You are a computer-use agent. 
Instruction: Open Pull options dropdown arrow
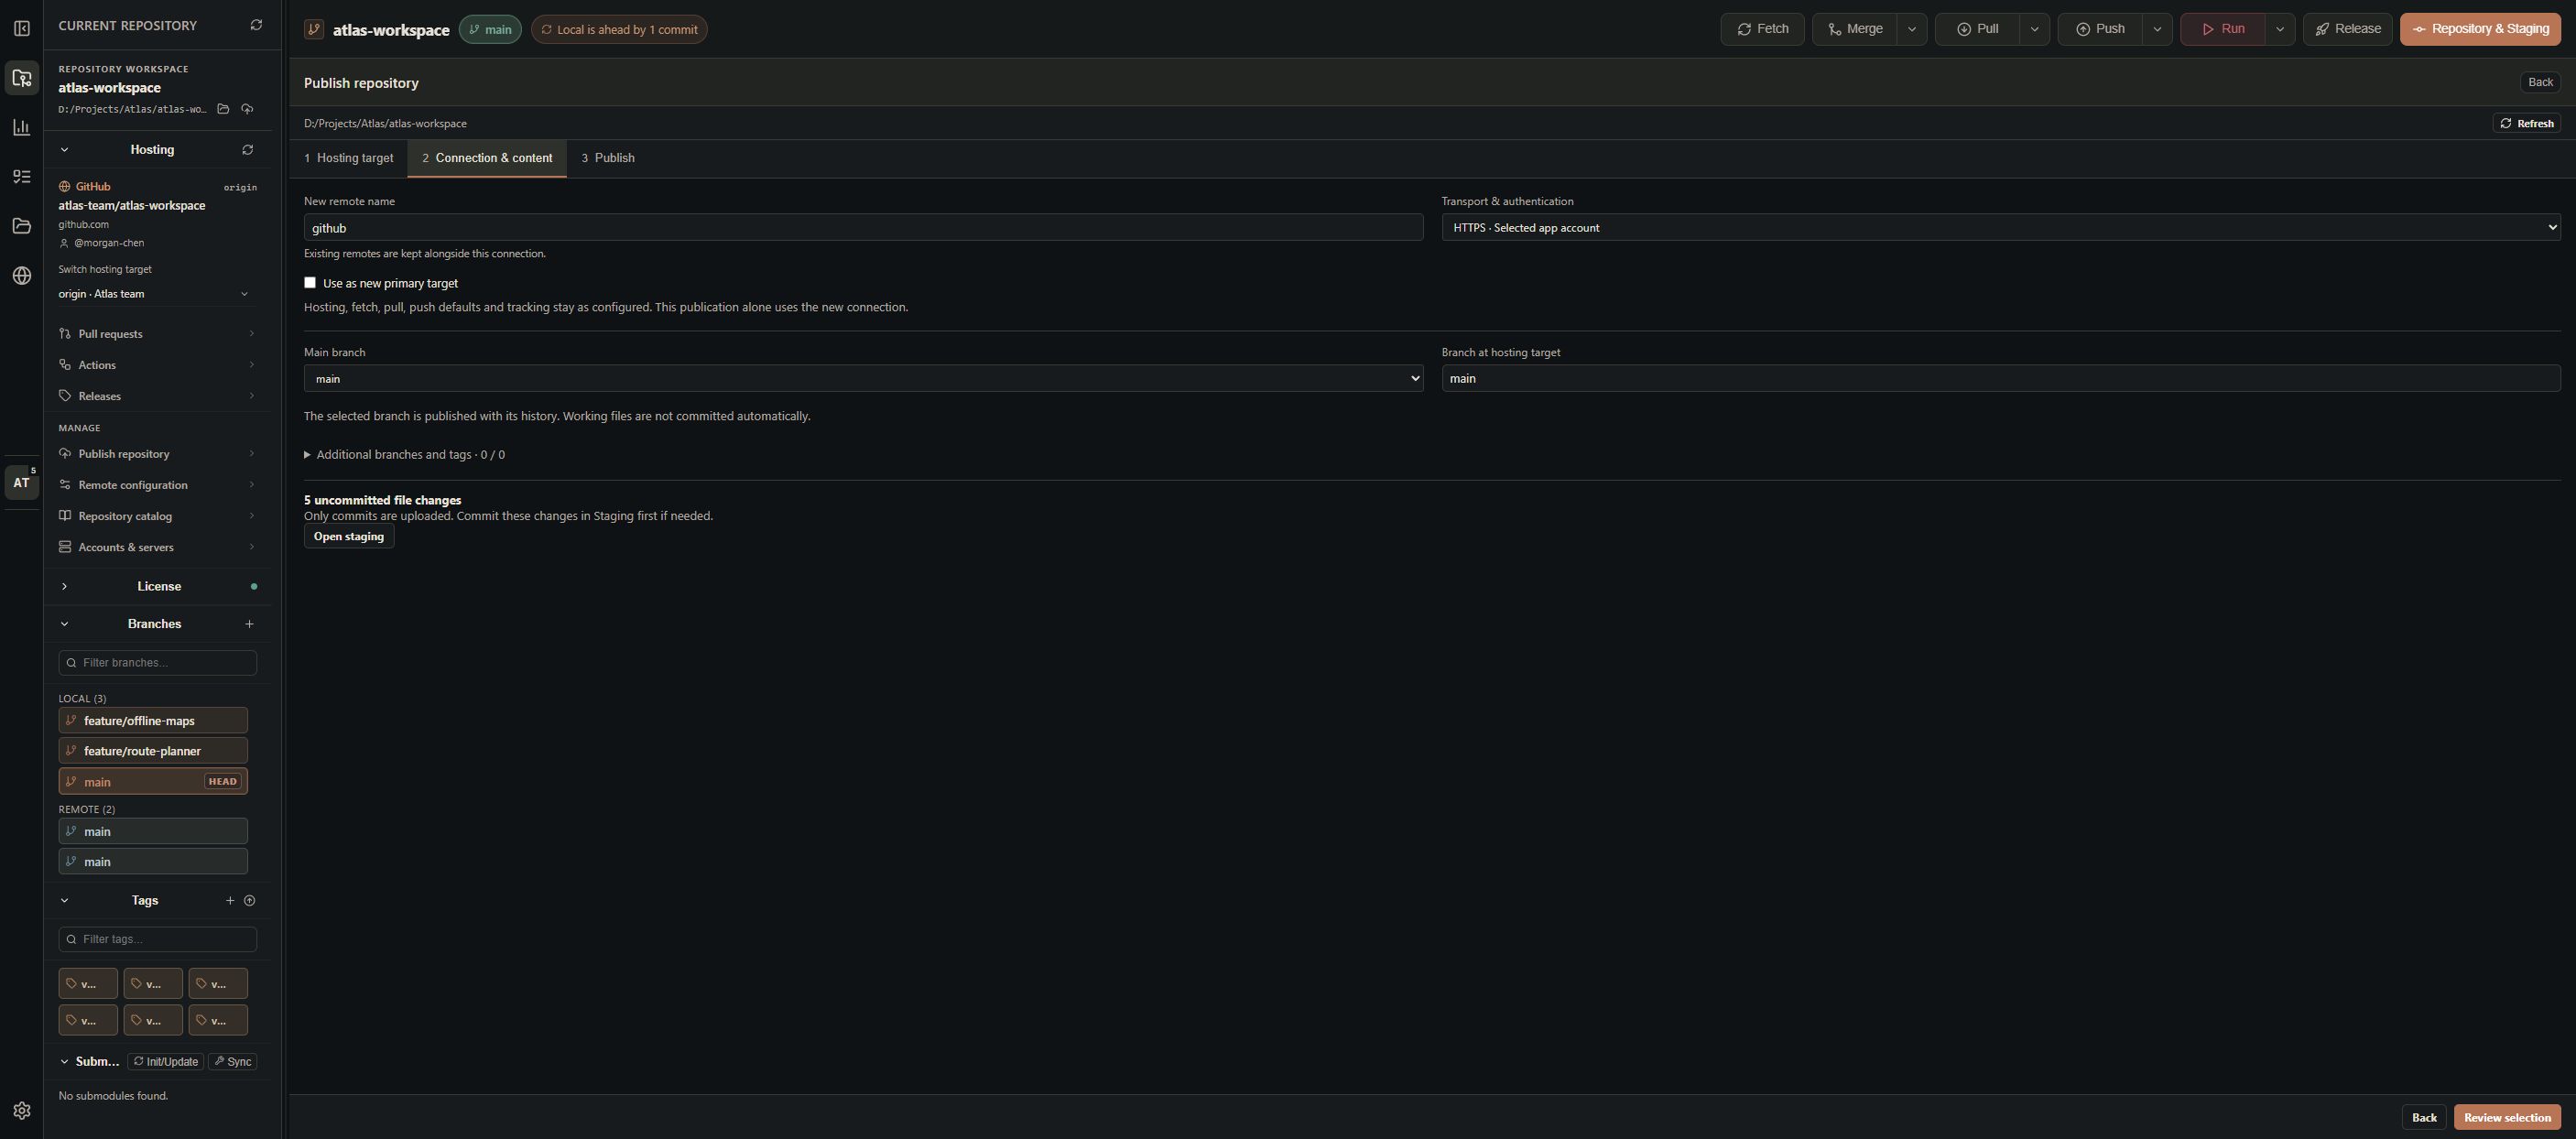(x=2034, y=29)
